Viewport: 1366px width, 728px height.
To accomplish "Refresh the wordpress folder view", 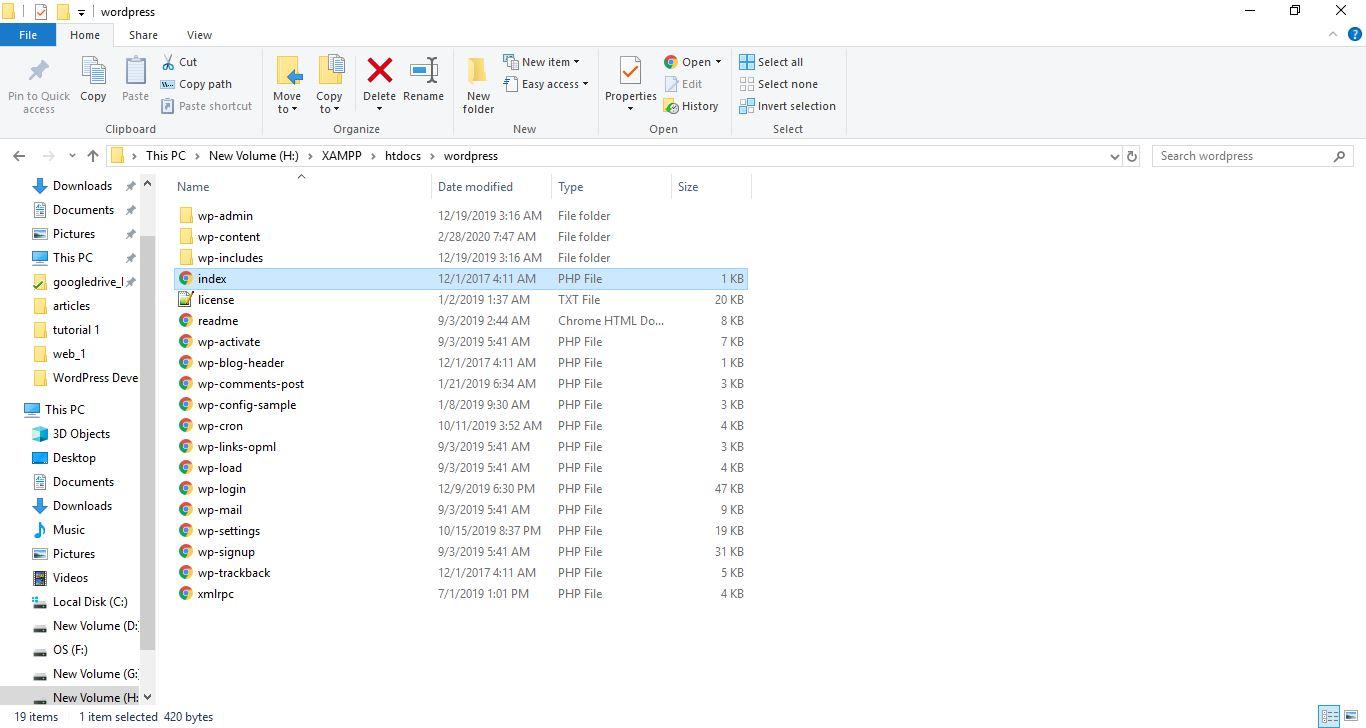I will 1132,156.
